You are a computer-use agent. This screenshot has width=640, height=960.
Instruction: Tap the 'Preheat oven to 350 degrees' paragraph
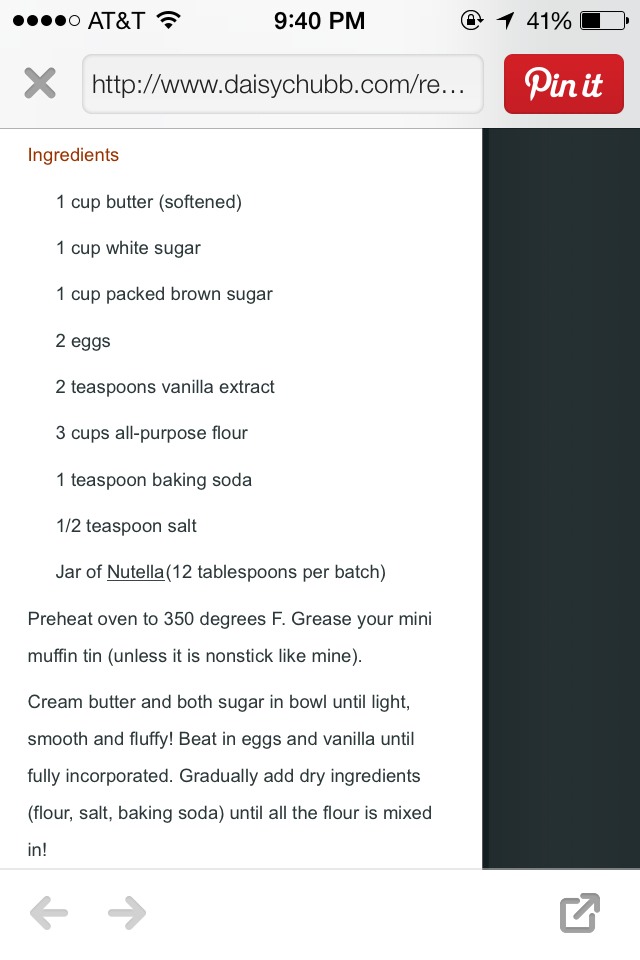coord(230,637)
